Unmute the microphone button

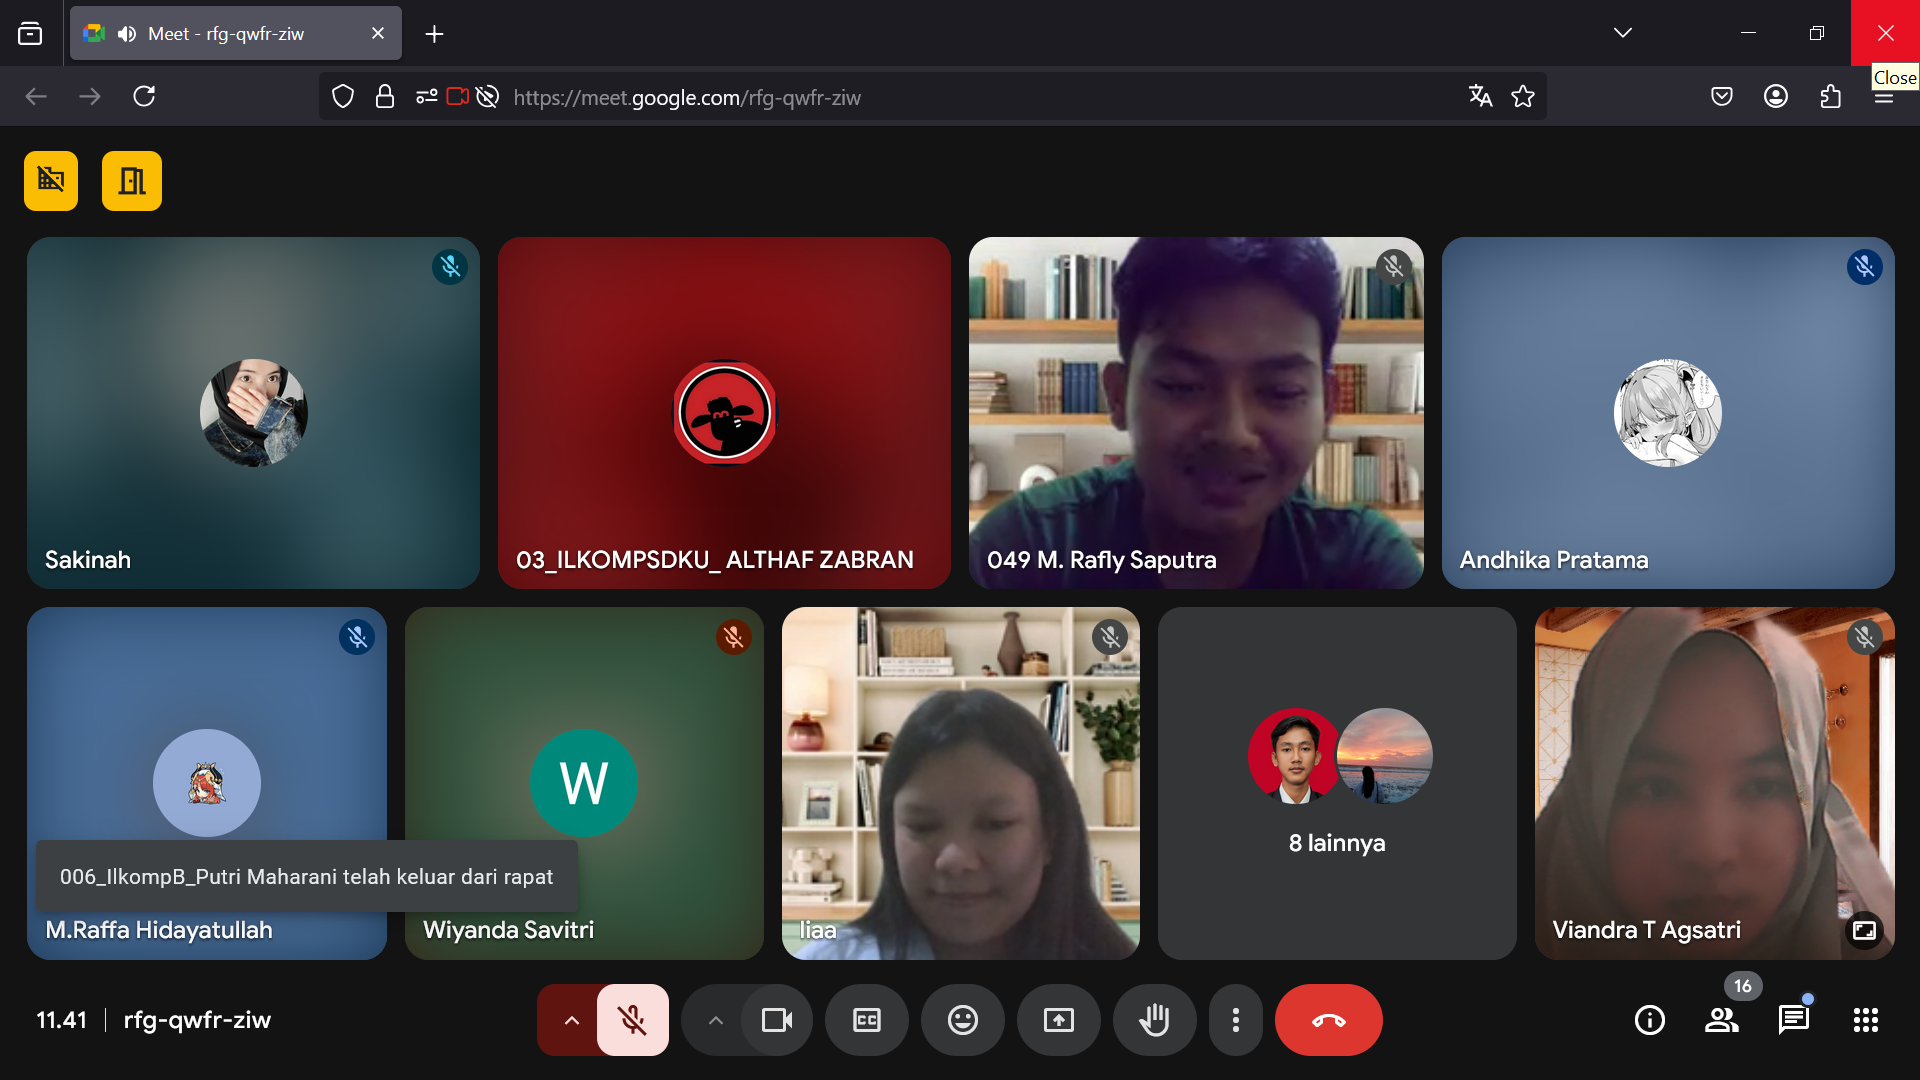pyautogui.click(x=632, y=1020)
